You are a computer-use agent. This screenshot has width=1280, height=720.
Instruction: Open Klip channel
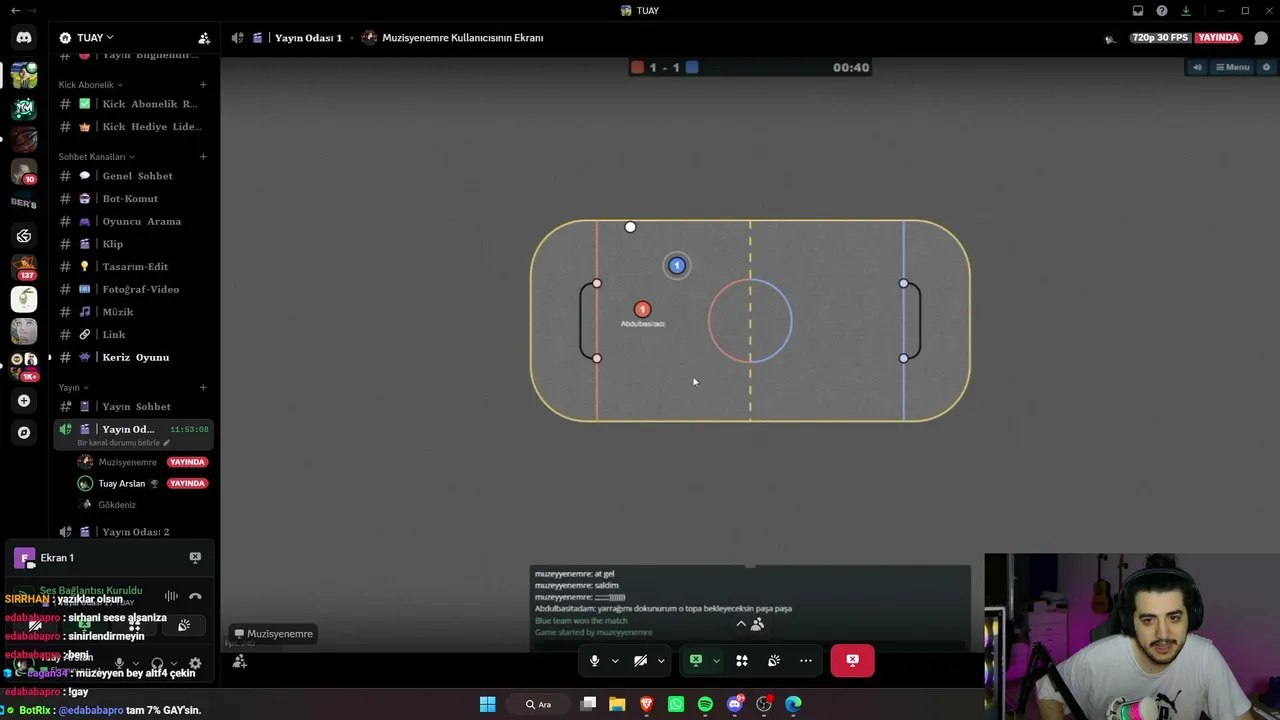click(x=133, y=244)
